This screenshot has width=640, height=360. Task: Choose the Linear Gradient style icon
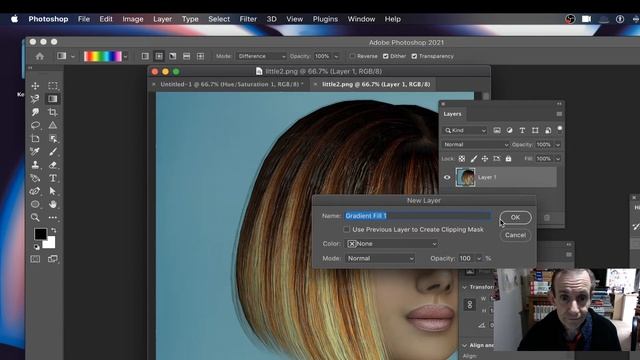pyautogui.click(x=145, y=56)
